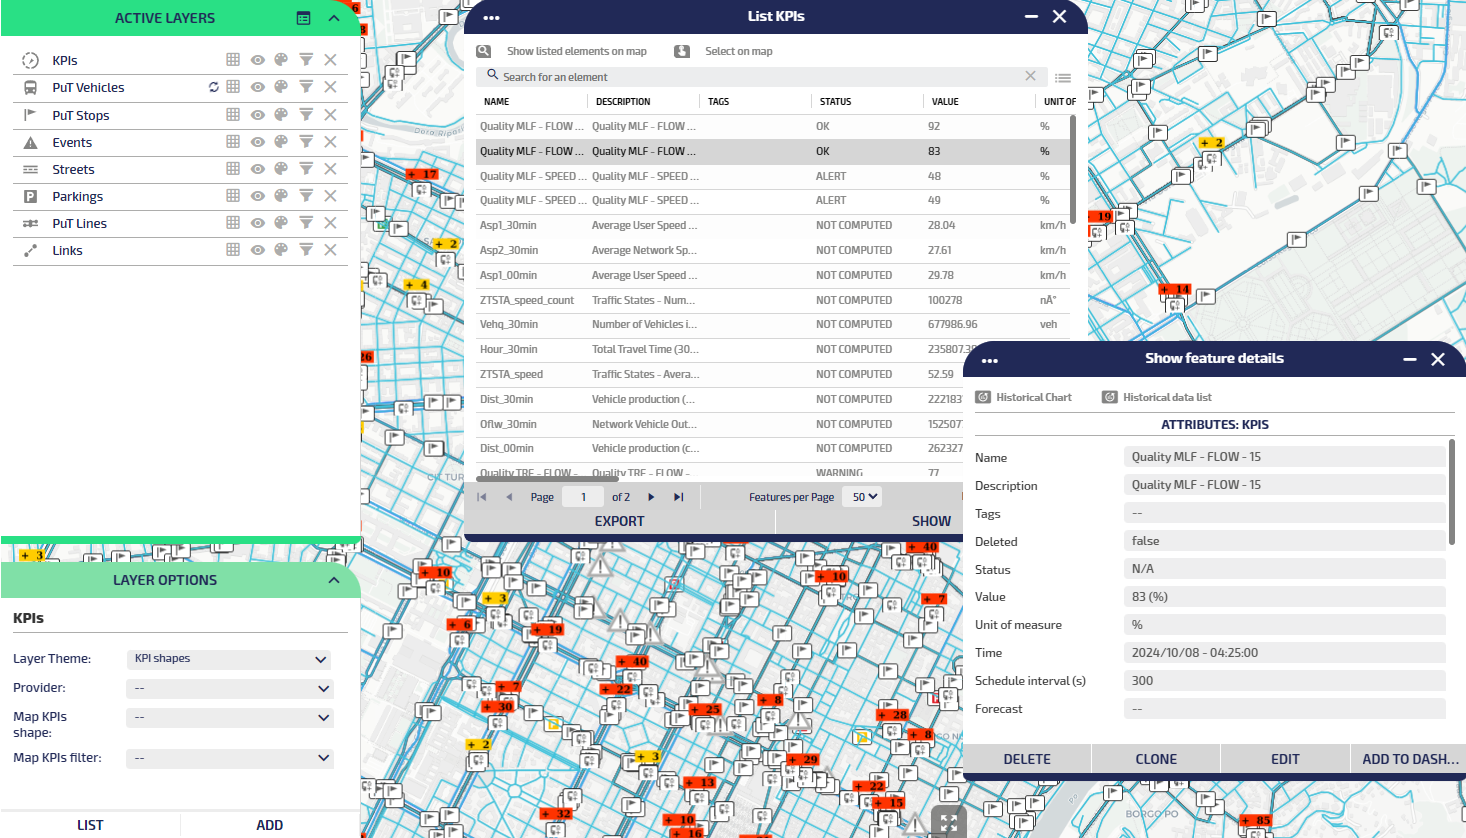Click the Search for an element field
The height and width of the screenshot is (838, 1466).
pyautogui.click(x=760, y=77)
